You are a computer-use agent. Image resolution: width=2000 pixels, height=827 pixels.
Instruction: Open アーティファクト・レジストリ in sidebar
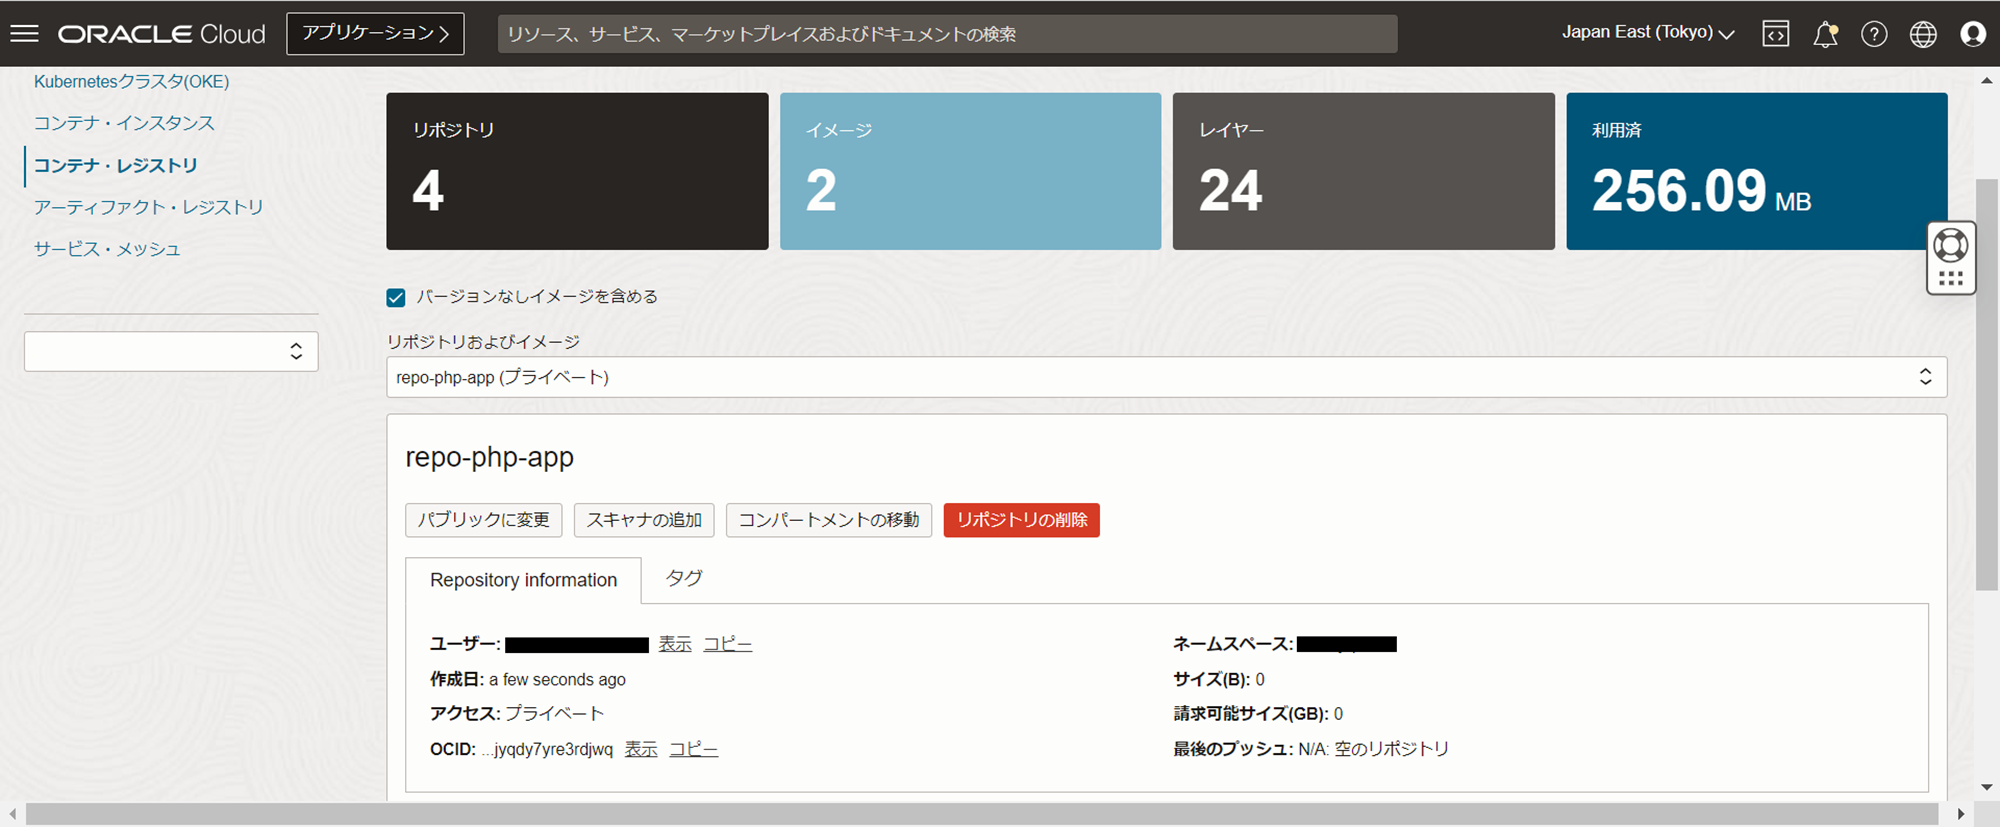(x=148, y=207)
